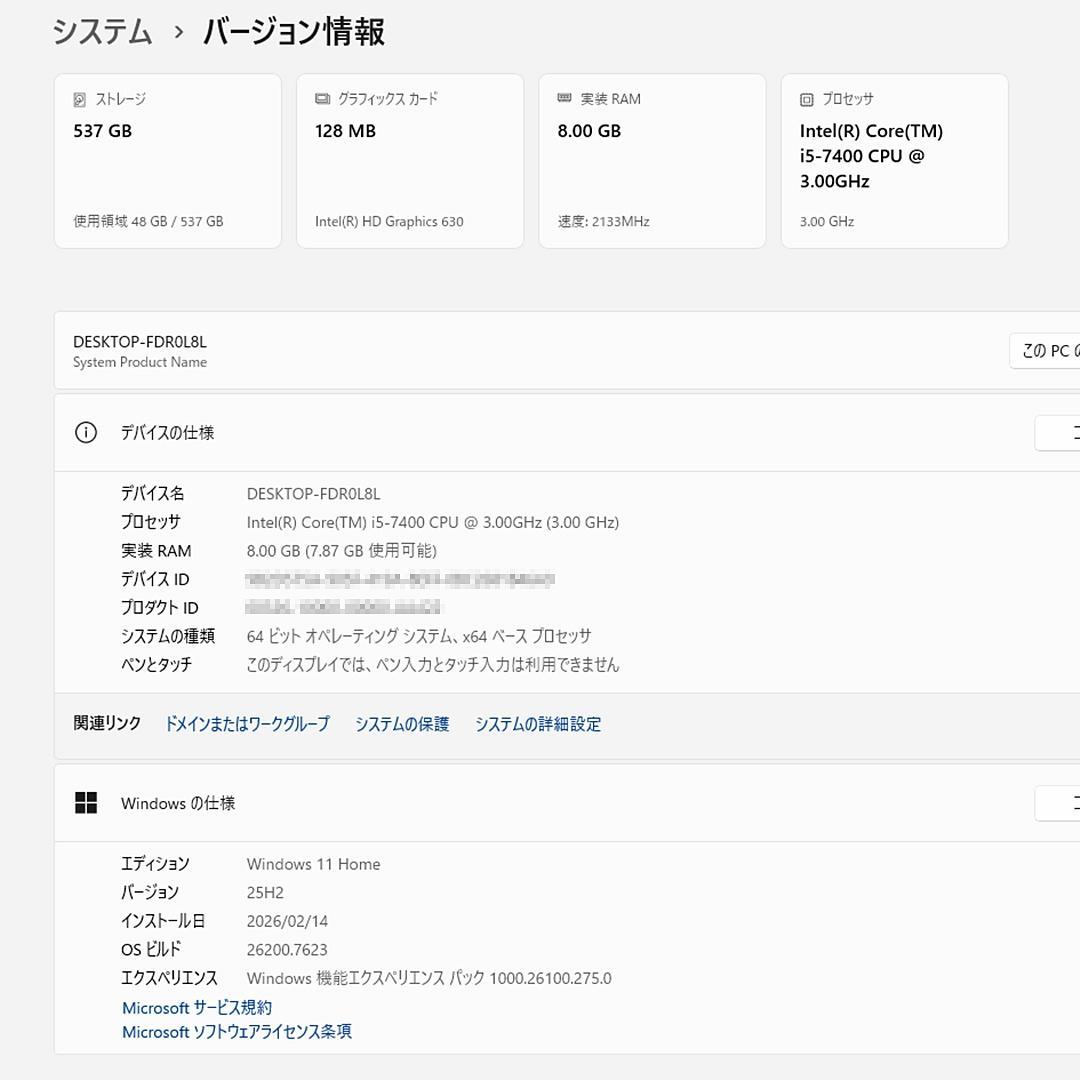Viewport: 1080px width, 1080px height.
Task: Click the Windows logo icon
Action: tap(86, 802)
